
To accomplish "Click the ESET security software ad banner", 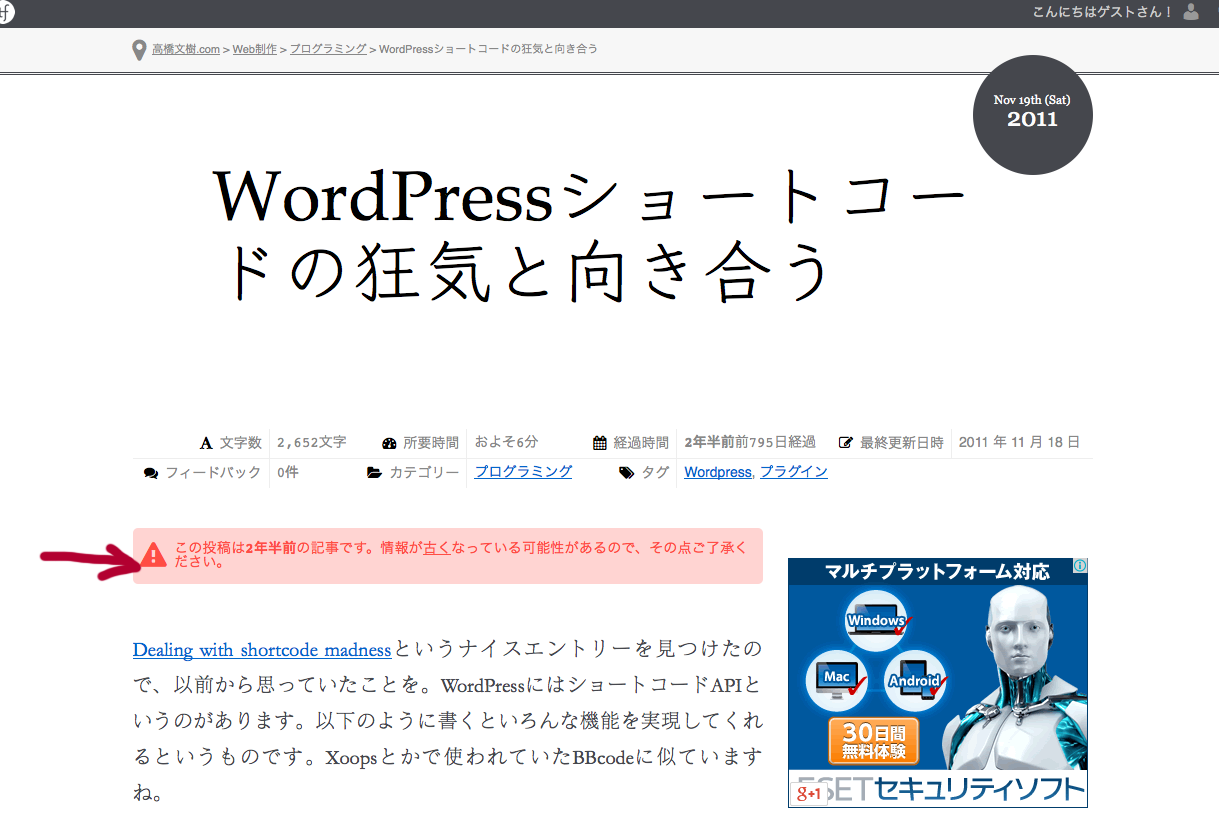I will [x=937, y=683].
